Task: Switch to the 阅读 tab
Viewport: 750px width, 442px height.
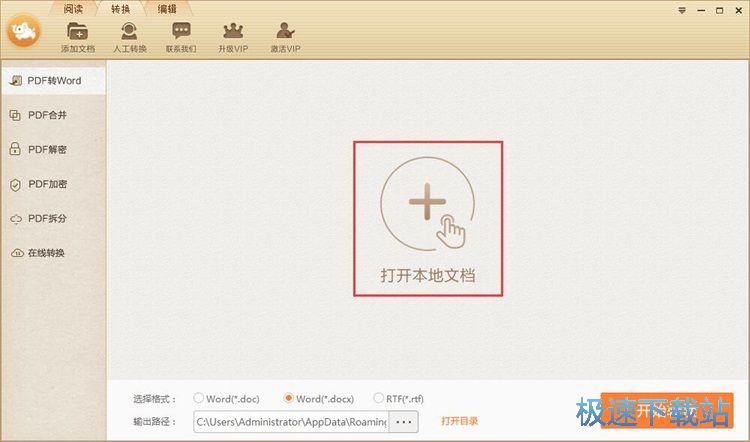Action: coord(73,9)
